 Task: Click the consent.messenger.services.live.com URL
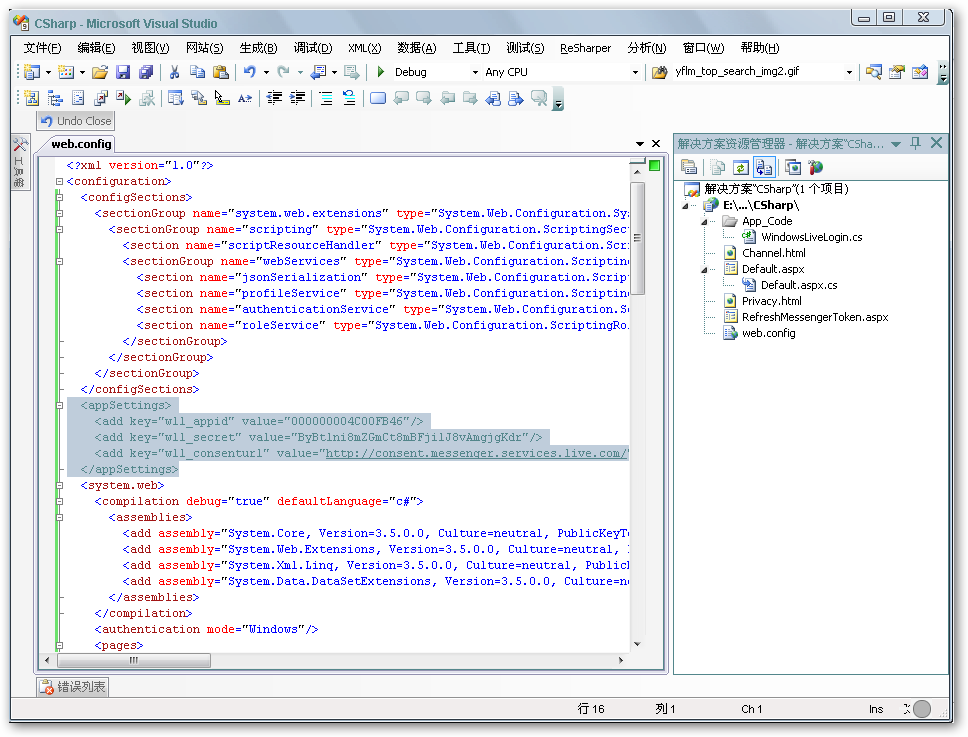(477, 453)
